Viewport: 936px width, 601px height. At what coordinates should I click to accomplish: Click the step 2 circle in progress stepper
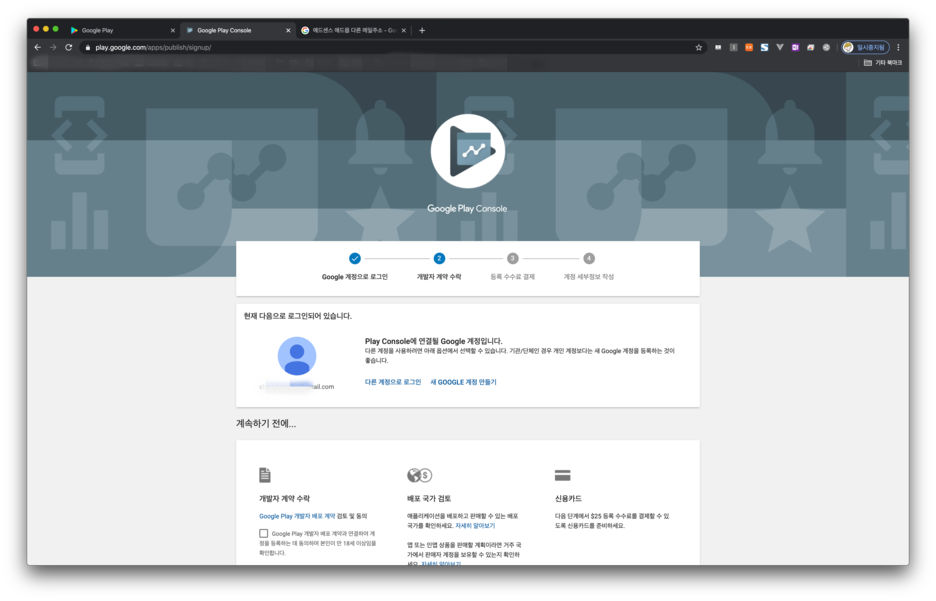tap(439, 258)
